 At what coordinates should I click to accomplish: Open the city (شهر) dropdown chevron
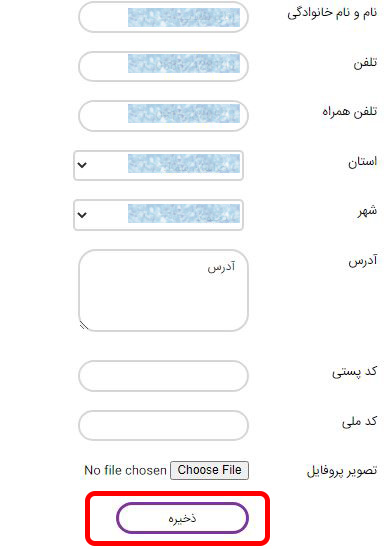pyautogui.click(x=82, y=215)
